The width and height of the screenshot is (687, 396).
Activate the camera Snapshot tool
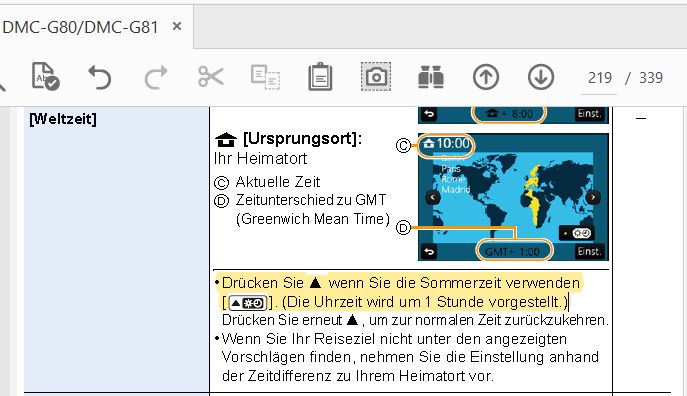(x=376, y=77)
